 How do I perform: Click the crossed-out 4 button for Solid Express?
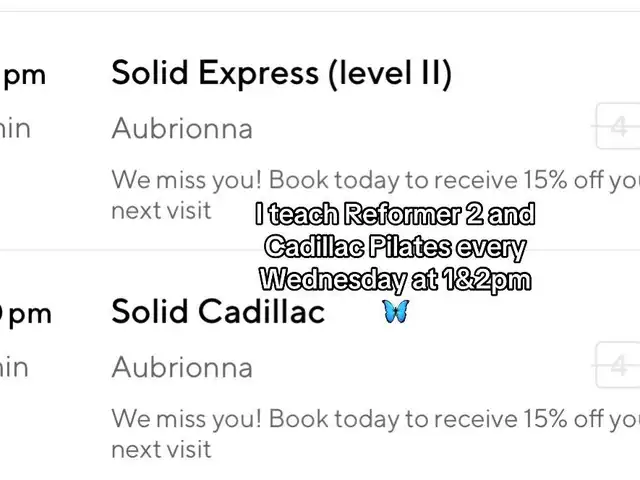click(x=618, y=127)
